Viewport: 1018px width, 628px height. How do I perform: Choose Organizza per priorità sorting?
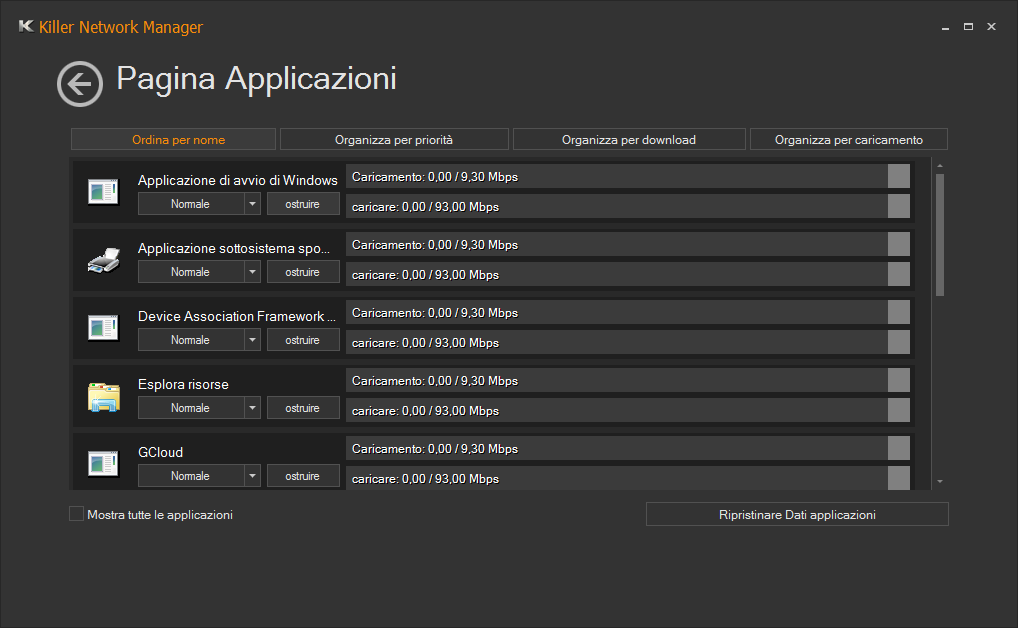point(394,139)
